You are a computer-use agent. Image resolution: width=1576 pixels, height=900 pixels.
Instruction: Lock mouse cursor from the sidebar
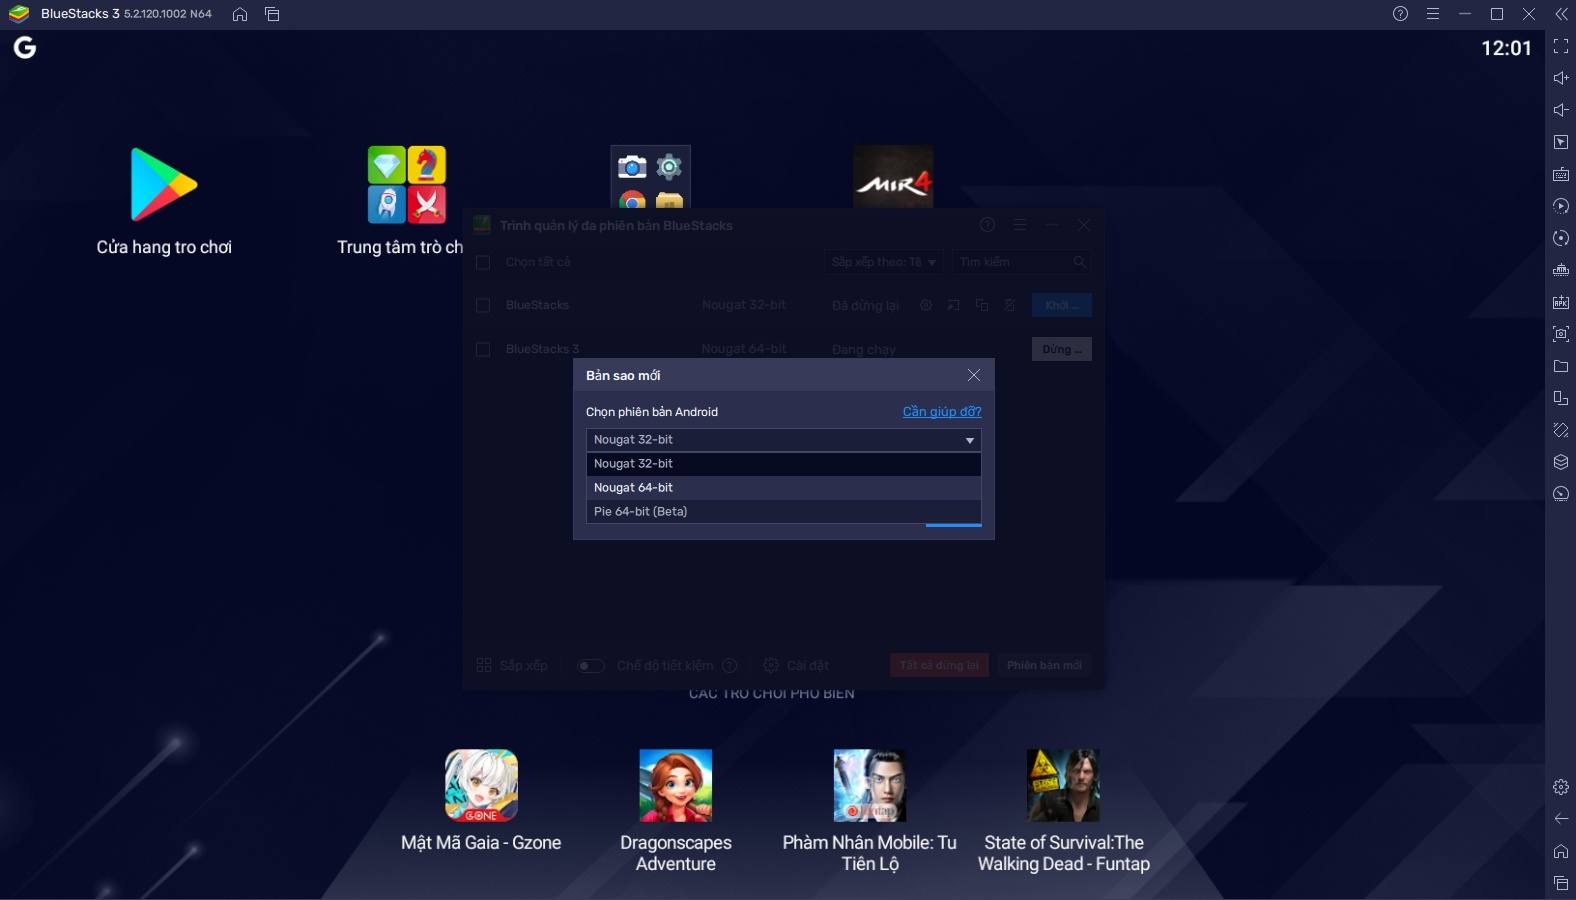(x=1561, y=142)
